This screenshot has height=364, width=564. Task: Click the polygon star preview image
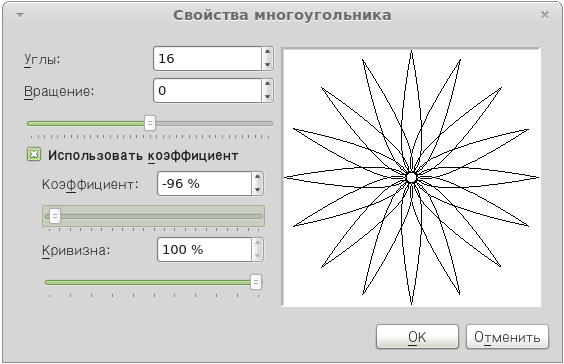[x=411, y=177]
